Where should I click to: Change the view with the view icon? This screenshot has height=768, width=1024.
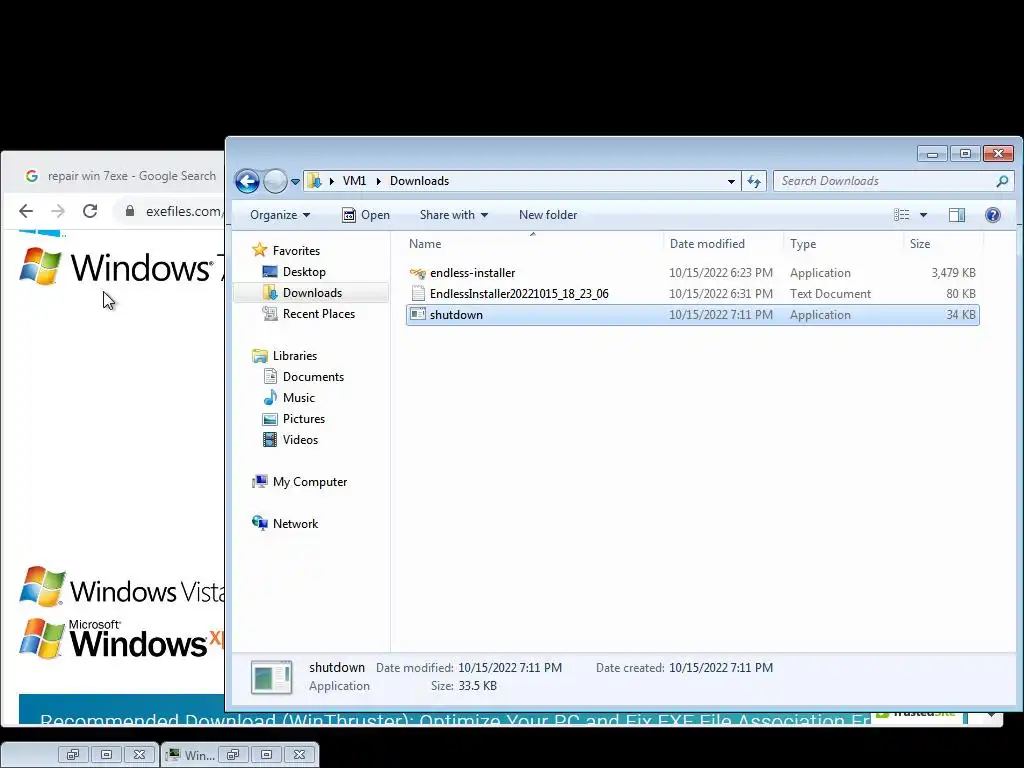tap(901, 215)
